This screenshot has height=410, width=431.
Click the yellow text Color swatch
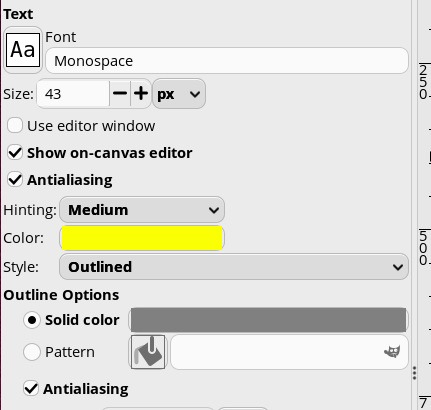pos(142,238)
